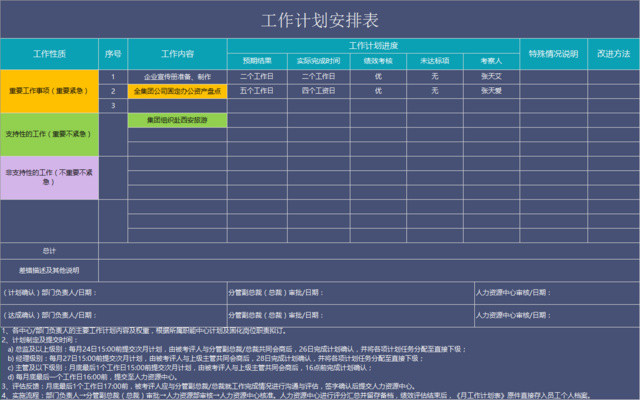
Task: Select the orange 全集团公司固定办公资产盘点 cell
Action: coord(178,91)
